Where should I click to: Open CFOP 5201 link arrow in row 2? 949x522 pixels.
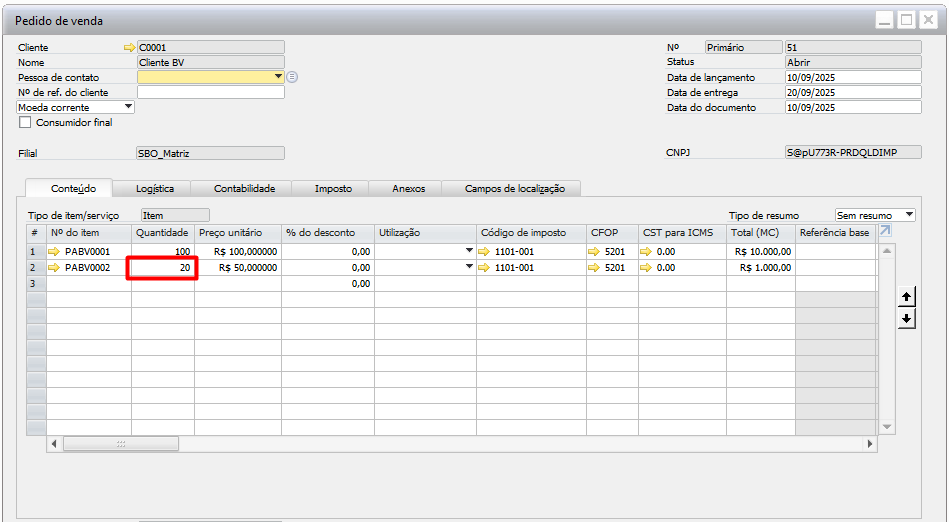coord(596,268)
